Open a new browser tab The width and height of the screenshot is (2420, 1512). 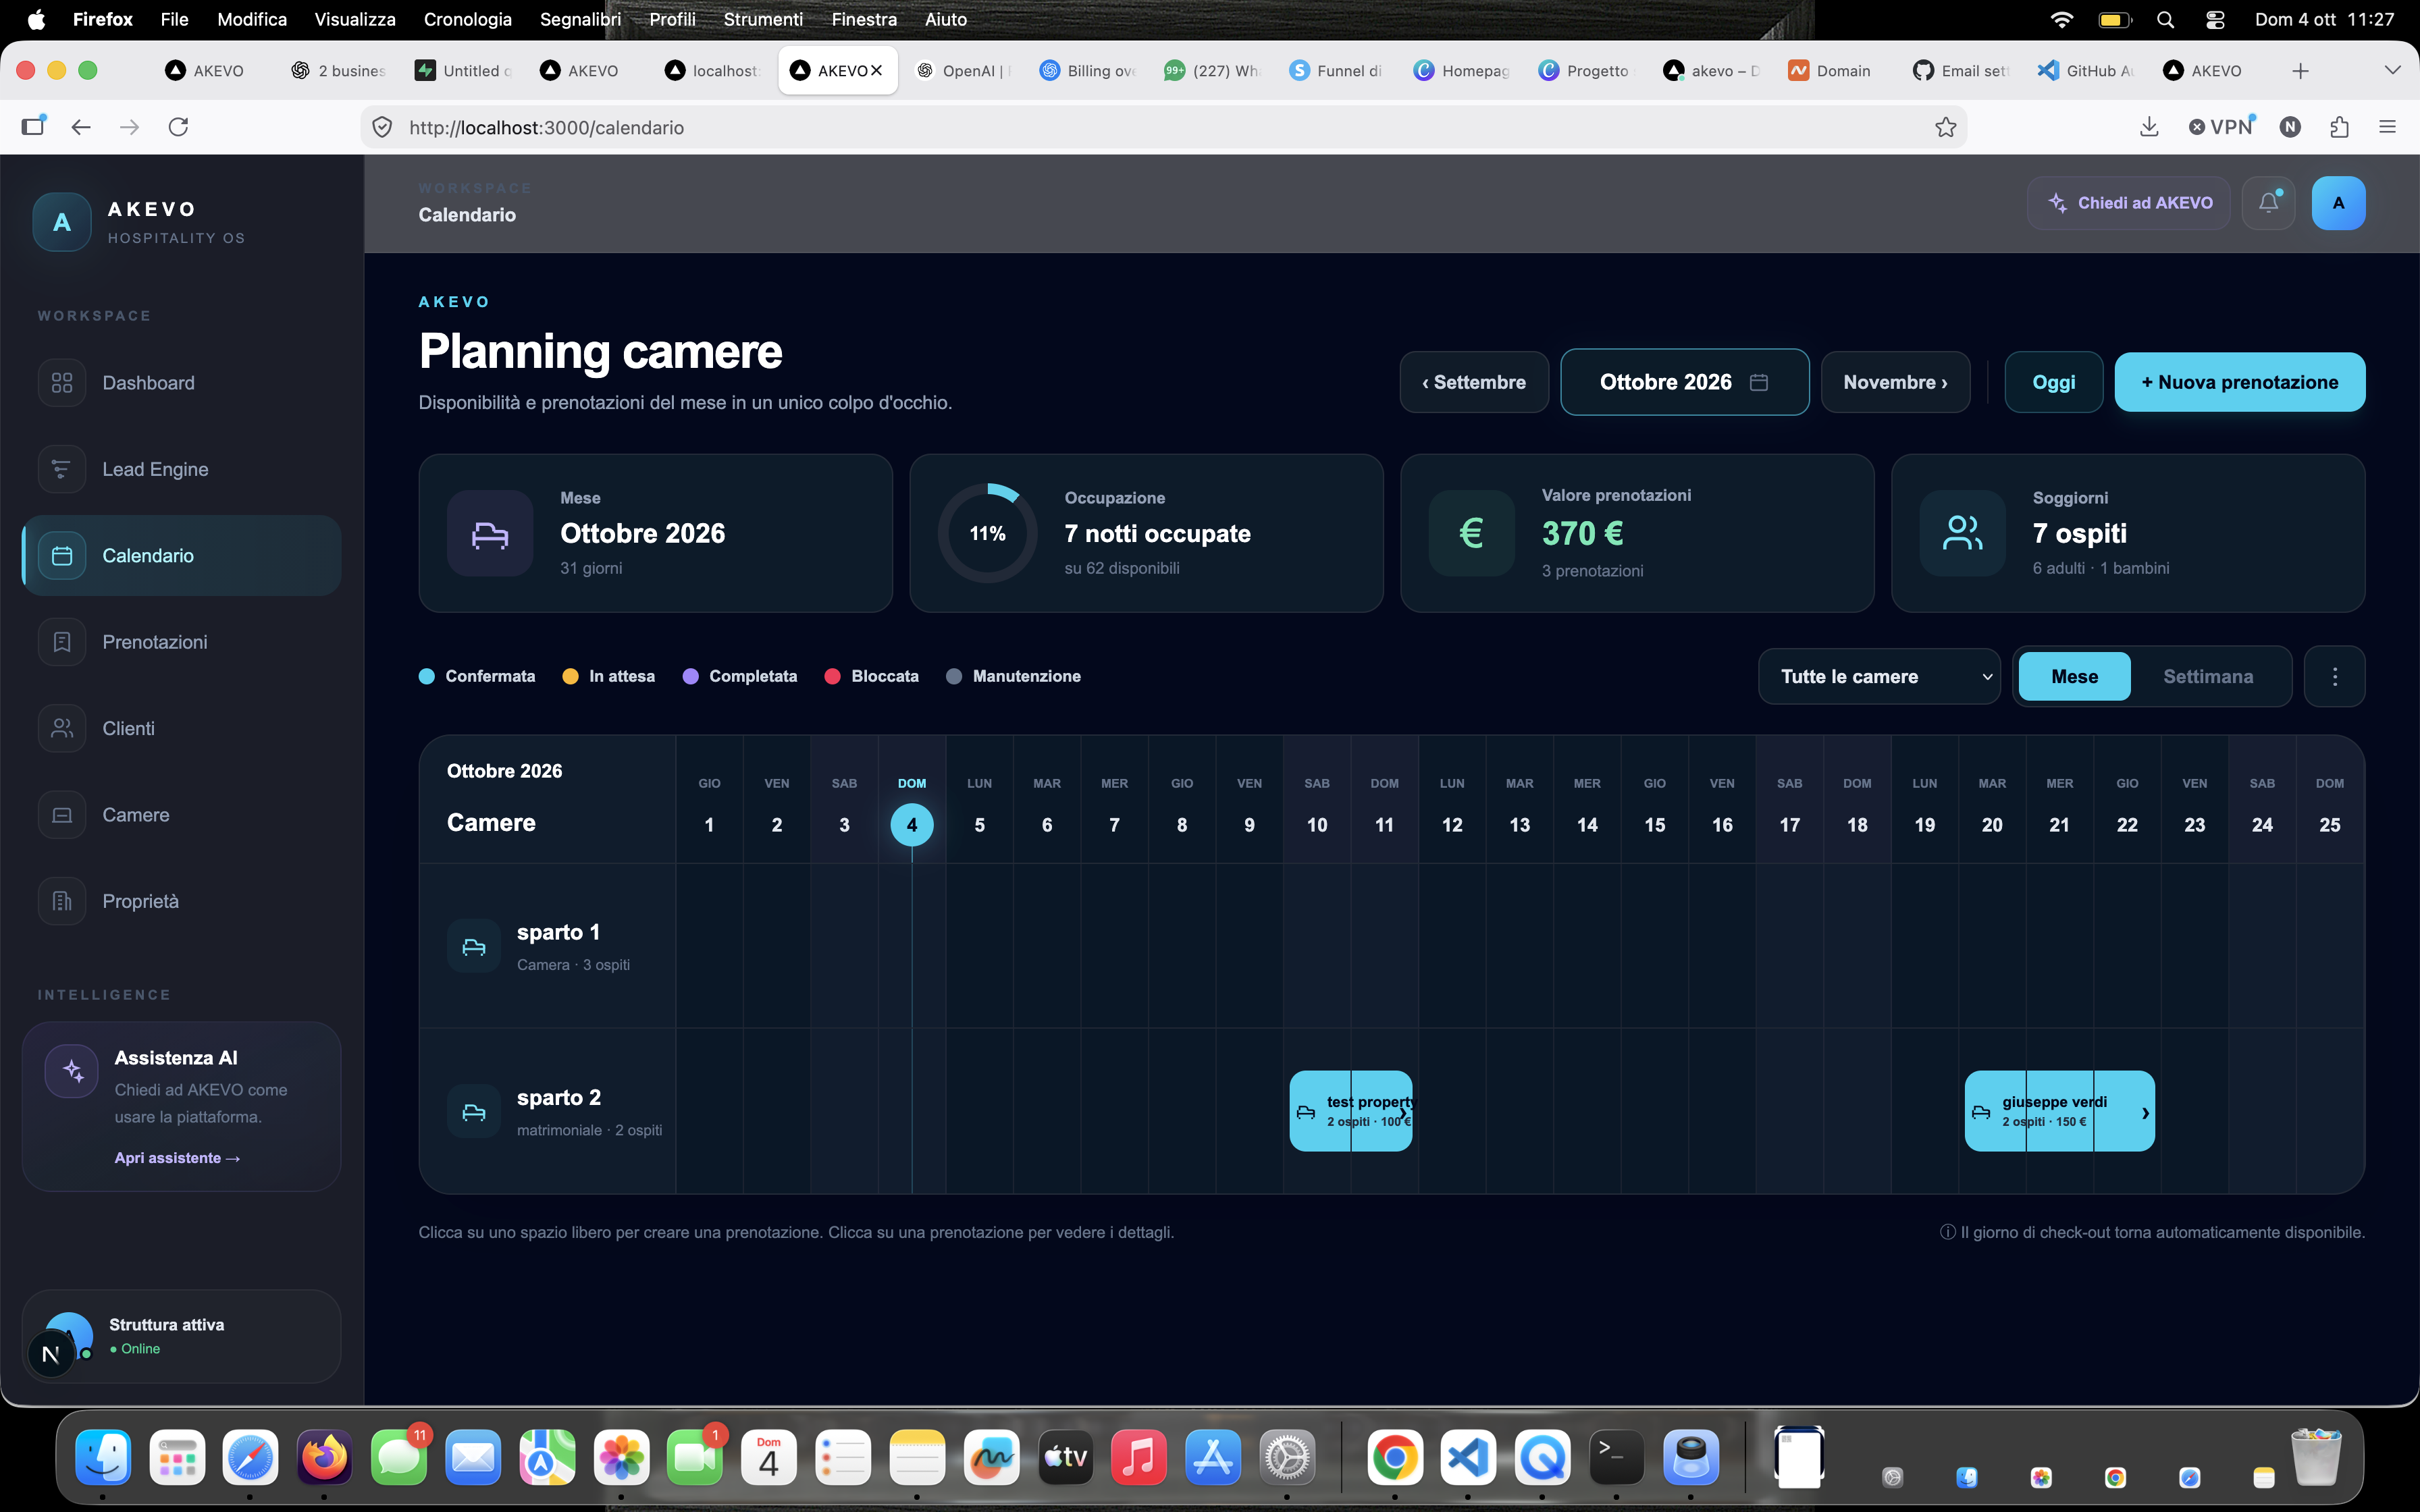click(2300, 70)
